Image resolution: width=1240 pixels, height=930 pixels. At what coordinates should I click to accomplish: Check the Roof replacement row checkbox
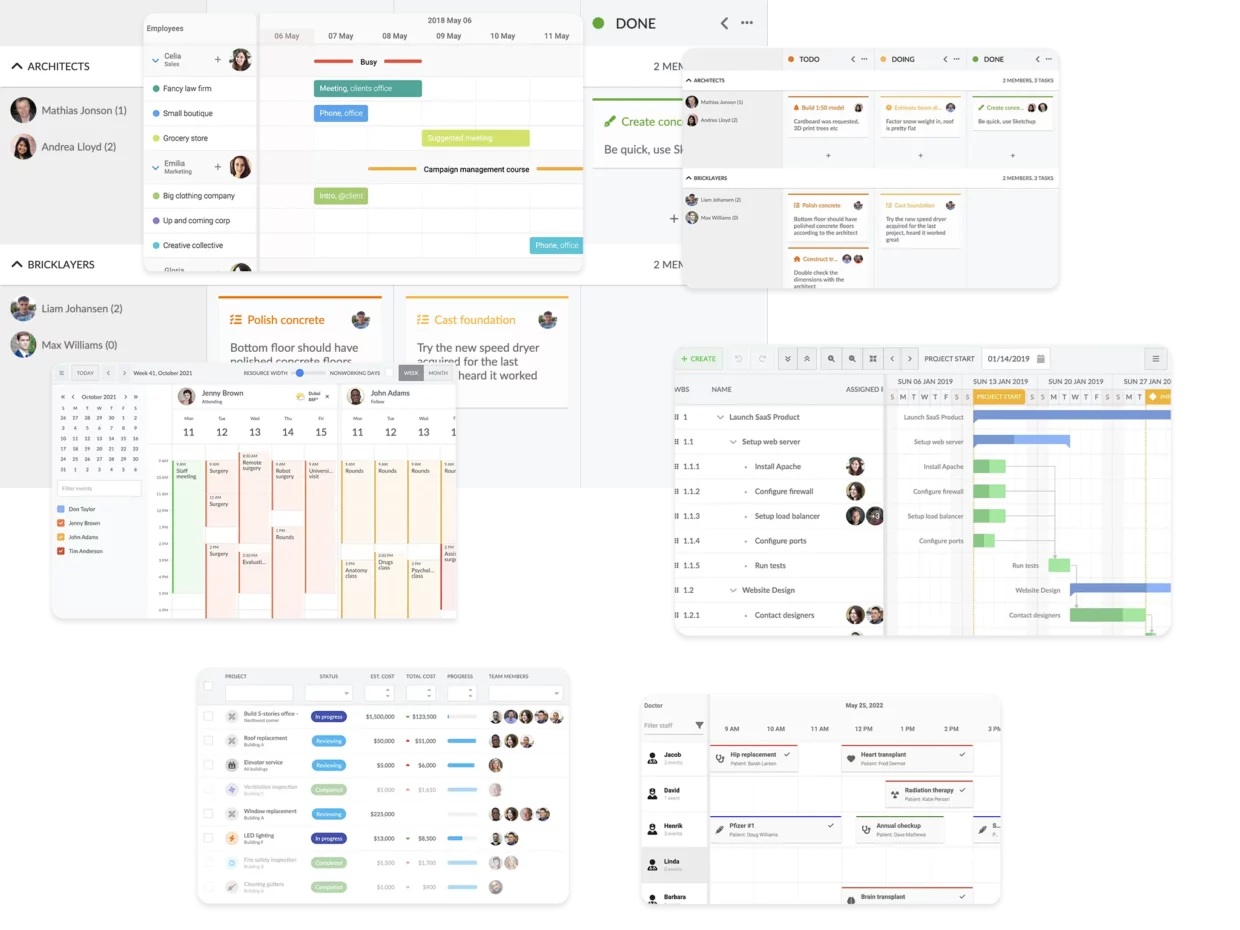[208, 741]
